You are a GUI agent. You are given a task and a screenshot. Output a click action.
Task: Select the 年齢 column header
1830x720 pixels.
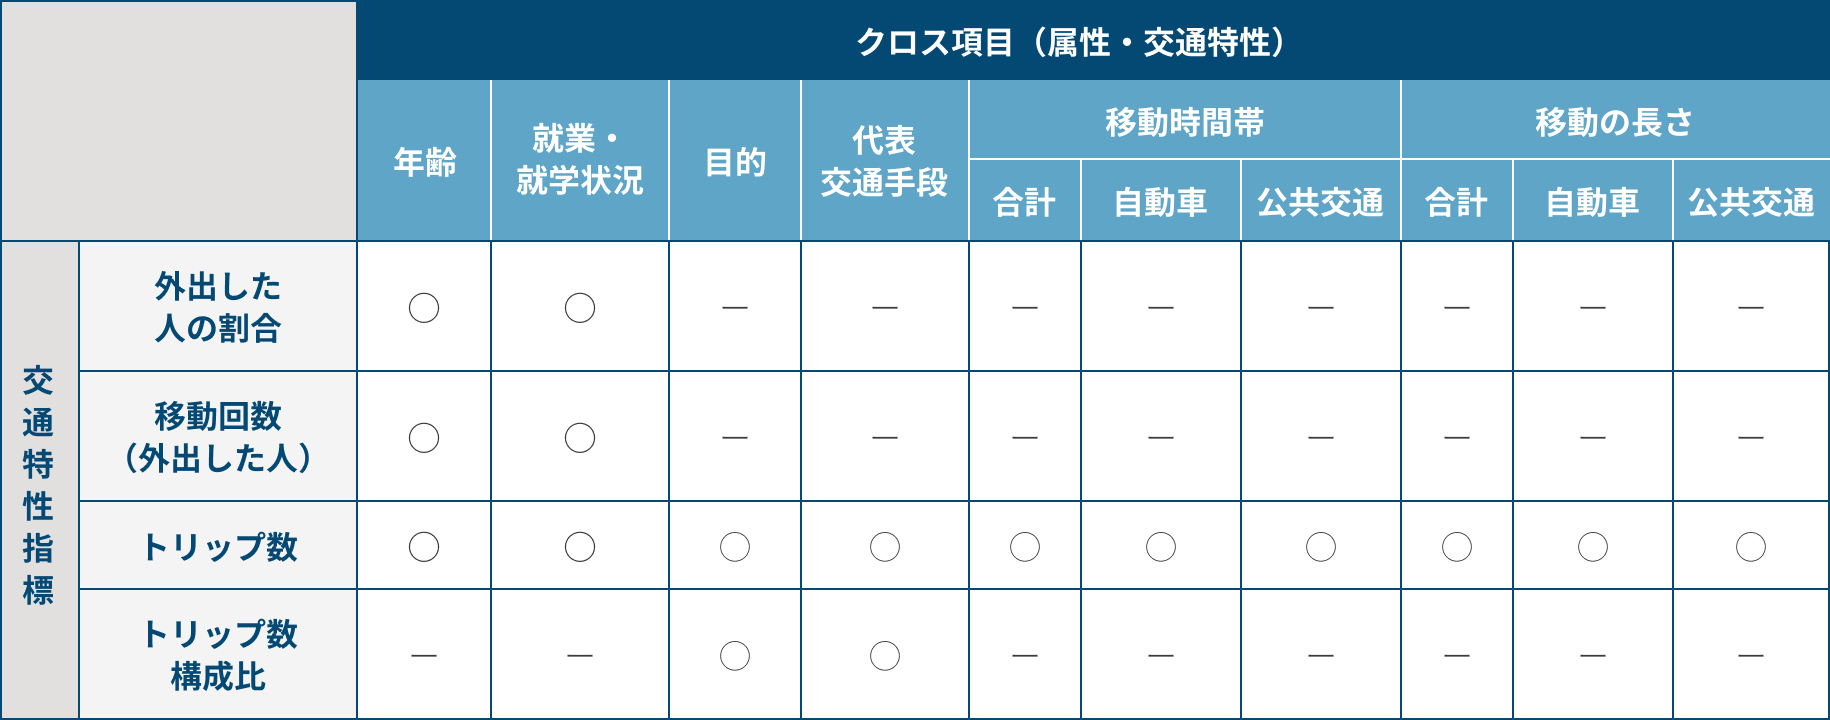tap(424, 161)
